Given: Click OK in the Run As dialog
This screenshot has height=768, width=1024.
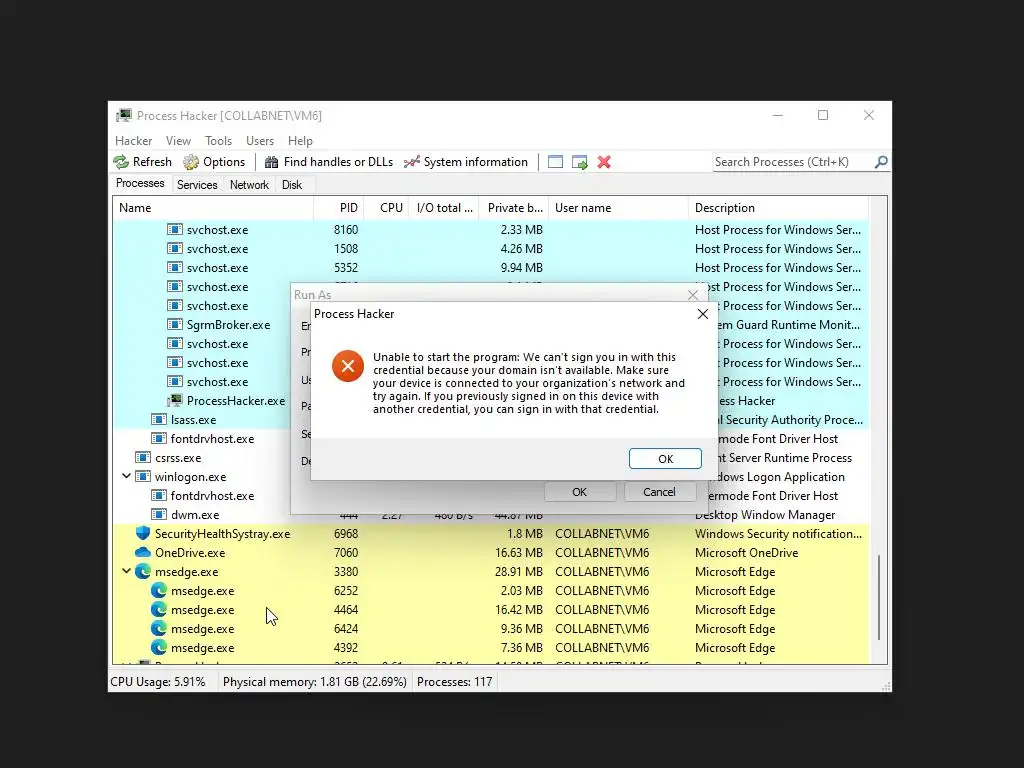Looking at the screenshot, I should 579,492.
